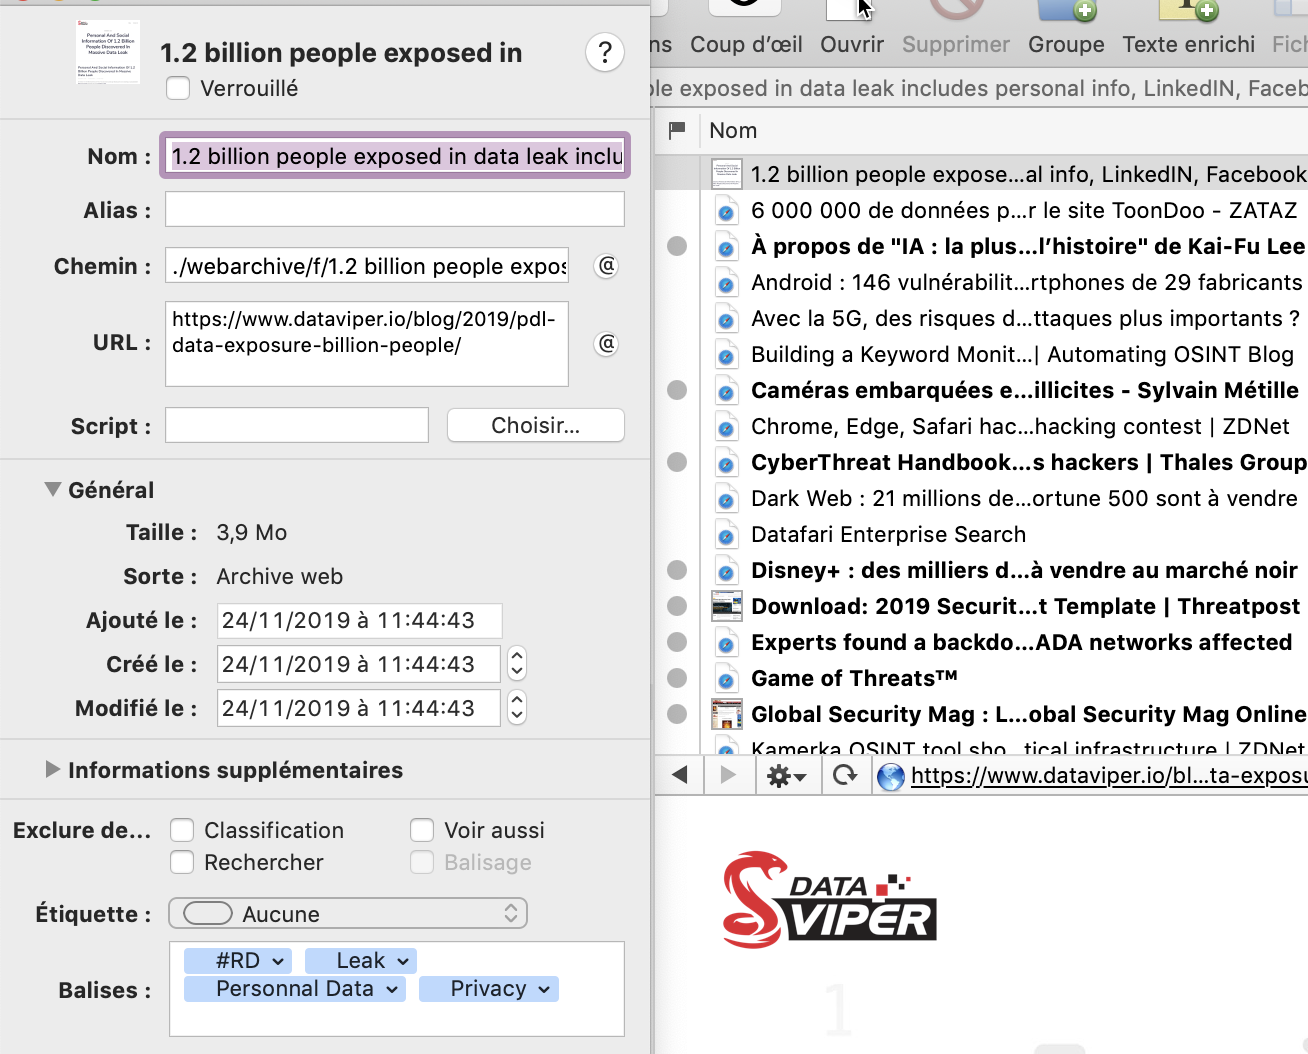1308x1054 pixels.
Task: Select the À propos de "IA : la plus… row
Action: coord(981,246)
